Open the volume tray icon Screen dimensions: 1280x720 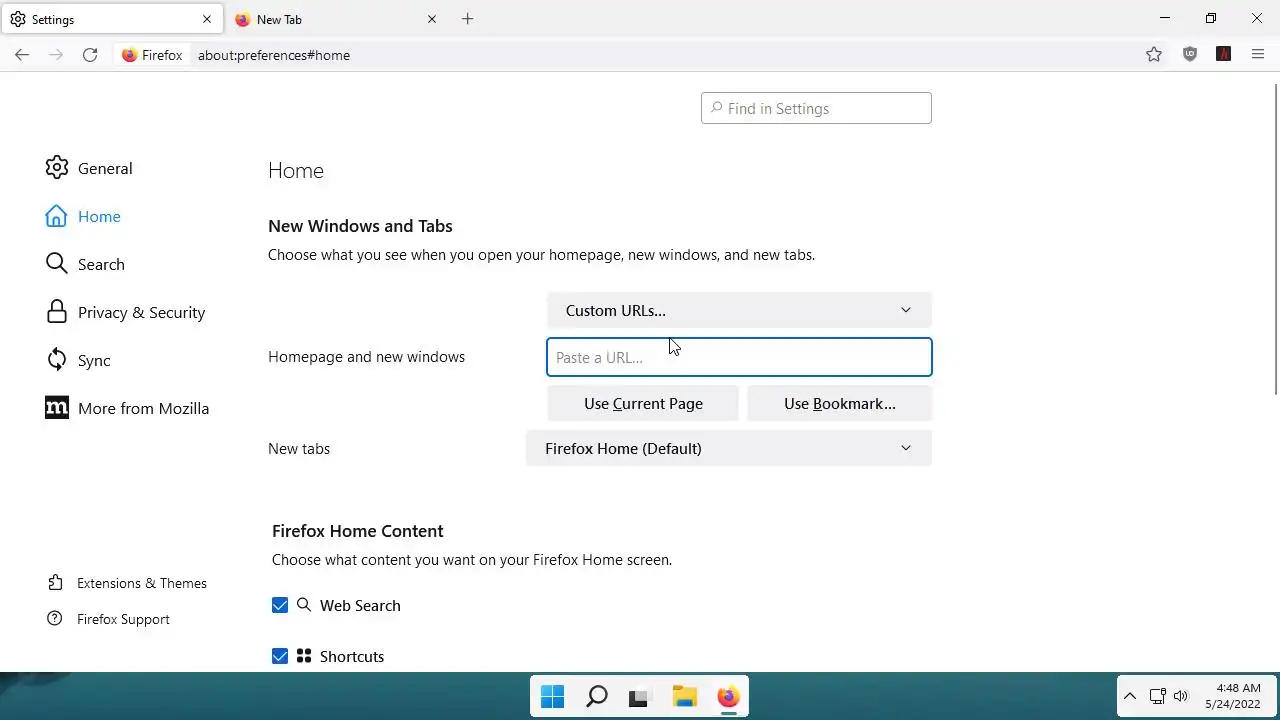pyautogui.click(x=1181, y=696)
